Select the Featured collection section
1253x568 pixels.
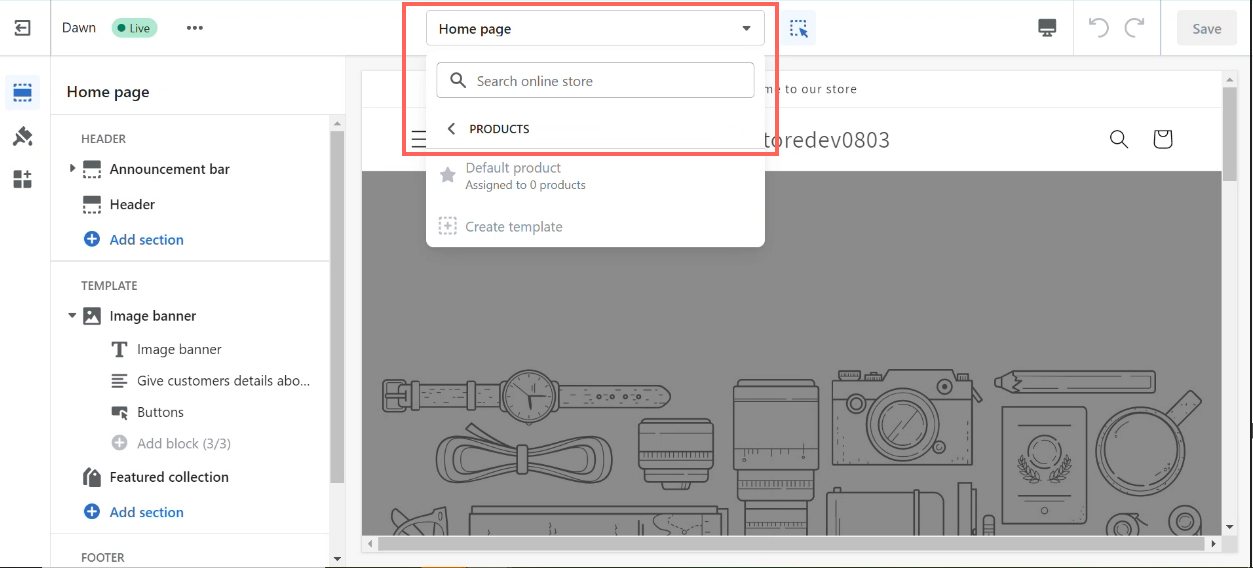click(169, 477)
